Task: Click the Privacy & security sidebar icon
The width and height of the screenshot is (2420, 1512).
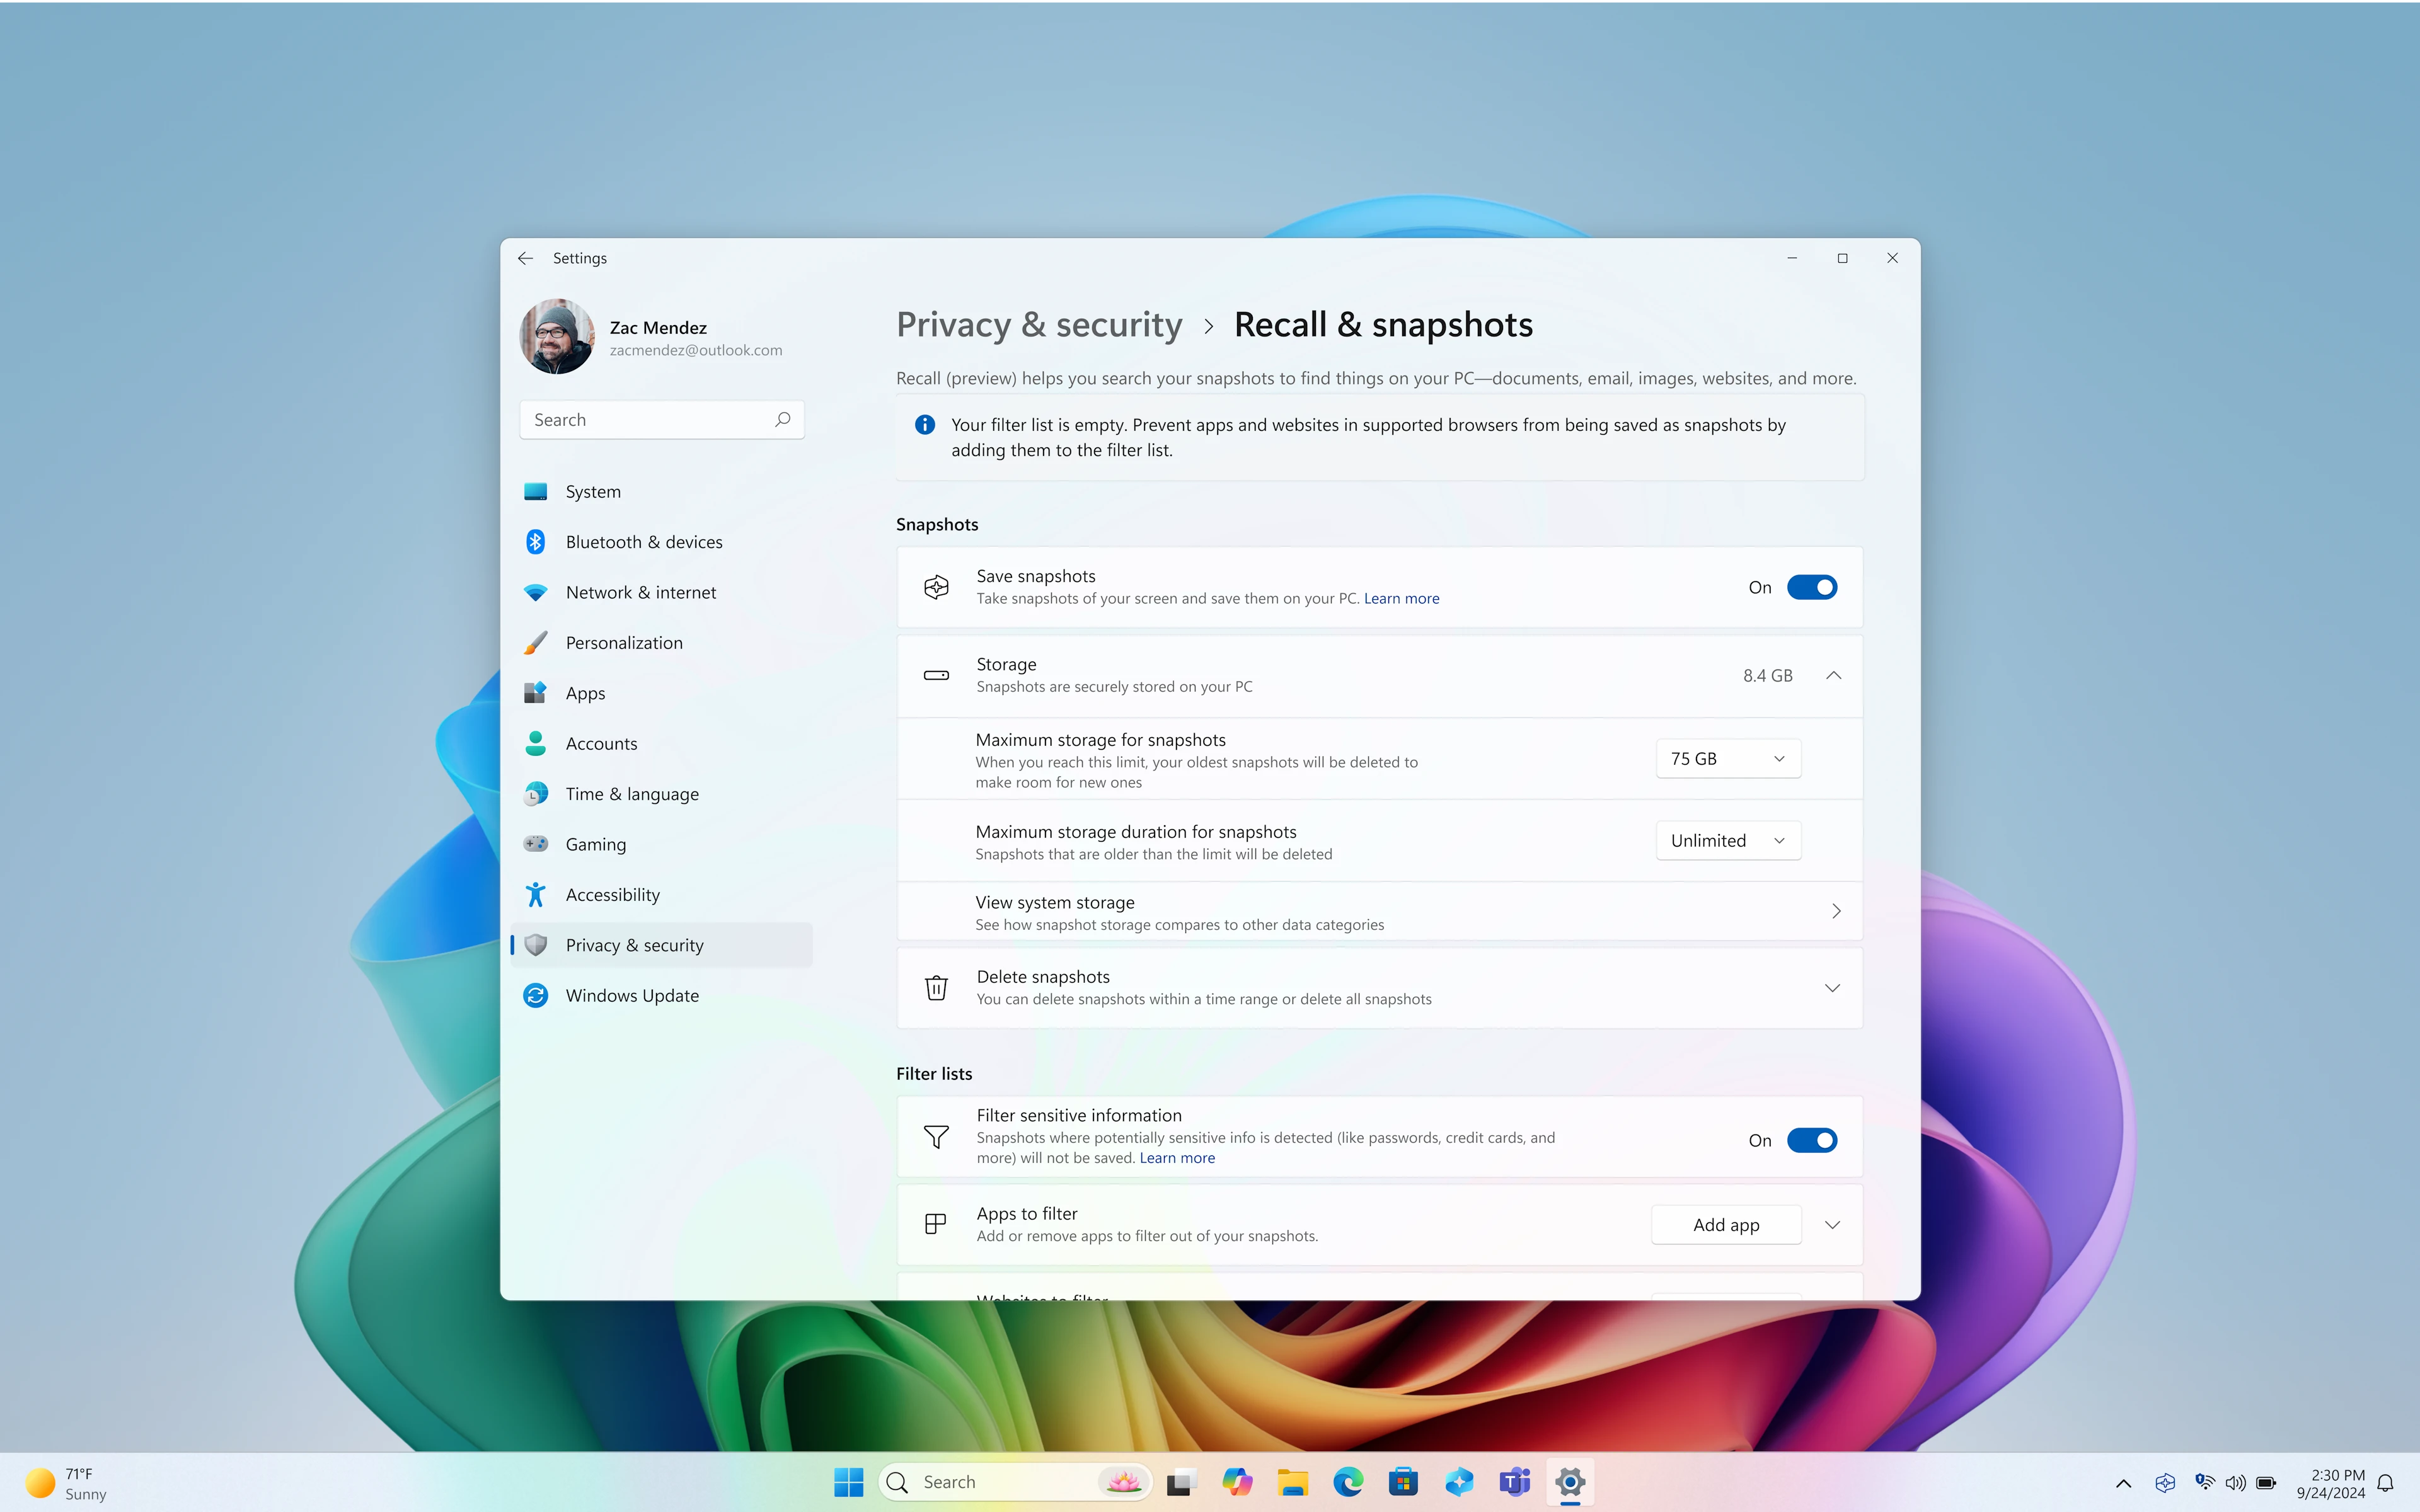Action: (x=536, y=944)
